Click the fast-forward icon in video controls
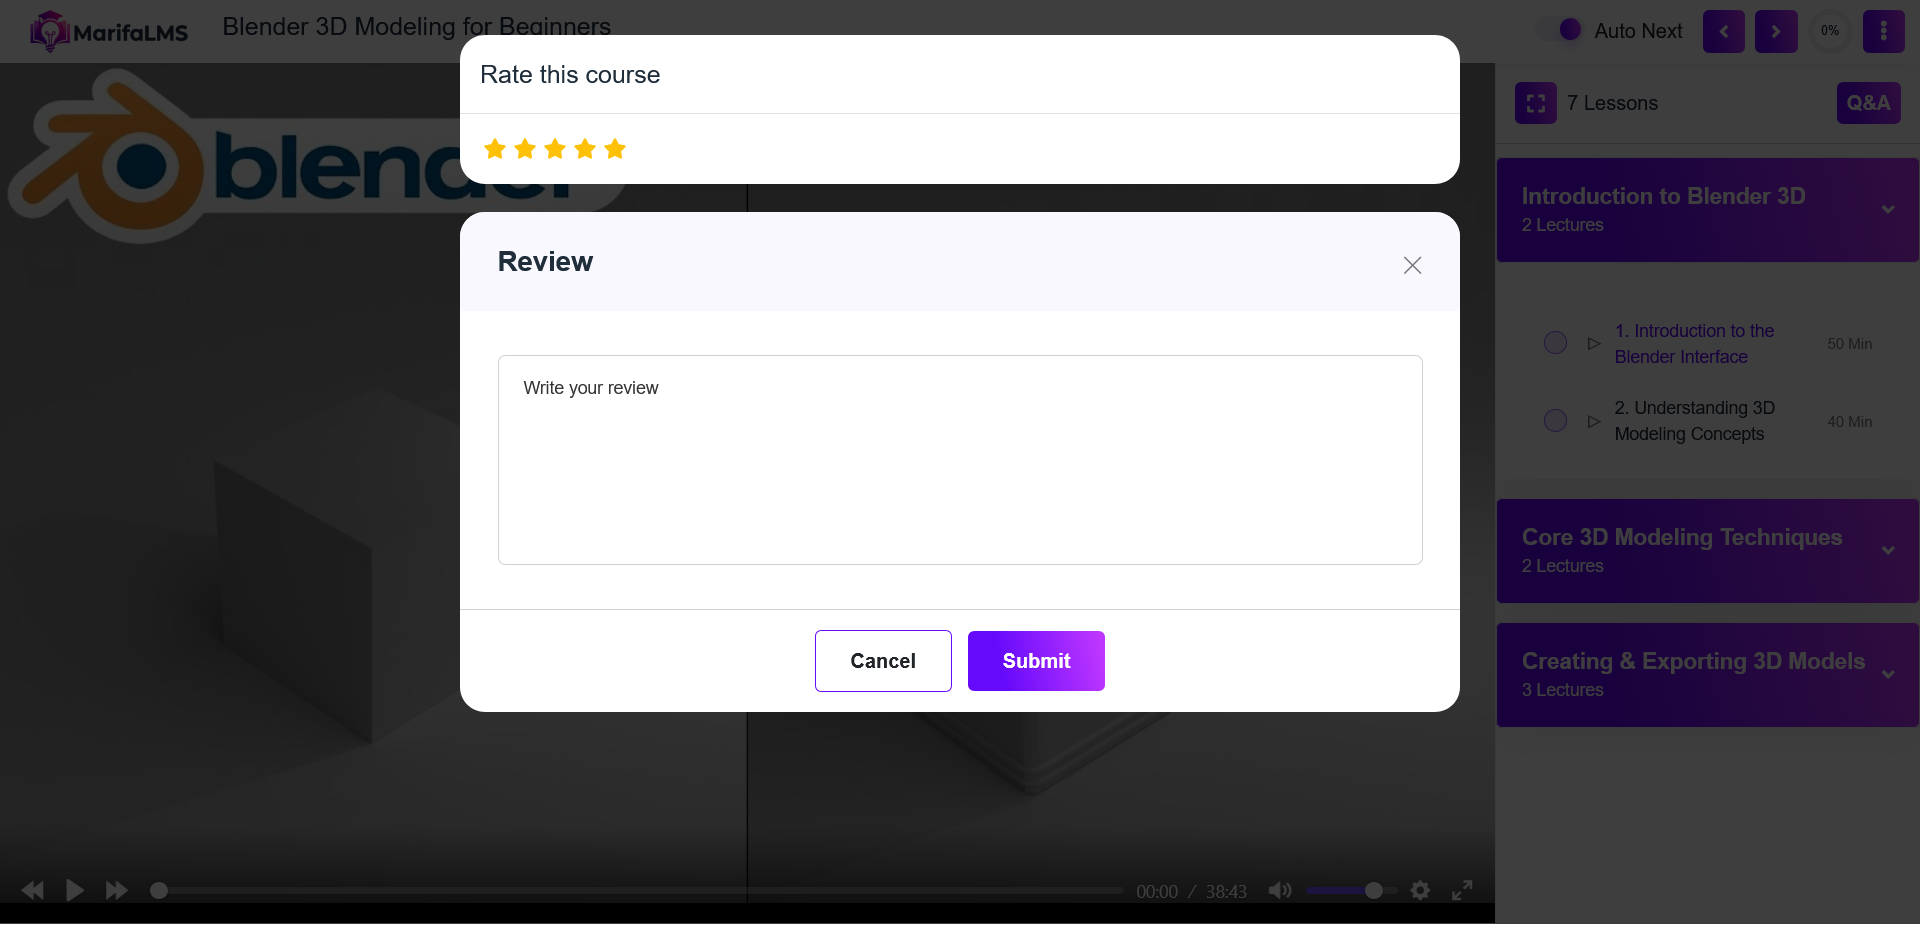 point(116,890)
